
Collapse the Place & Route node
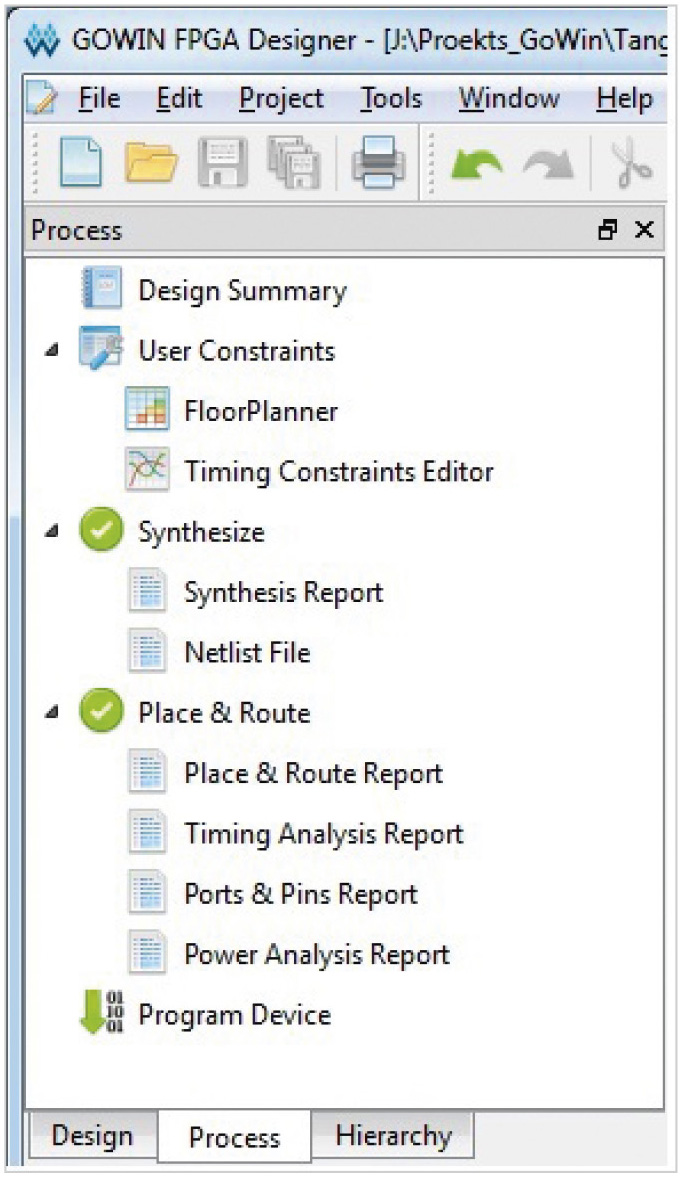(x=50, y=713)
